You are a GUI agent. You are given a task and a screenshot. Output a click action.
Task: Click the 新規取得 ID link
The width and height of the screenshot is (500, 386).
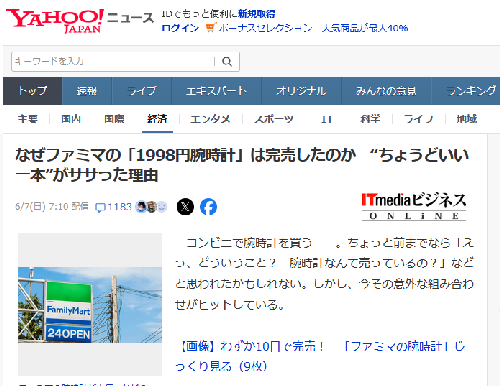pos(257,14)
